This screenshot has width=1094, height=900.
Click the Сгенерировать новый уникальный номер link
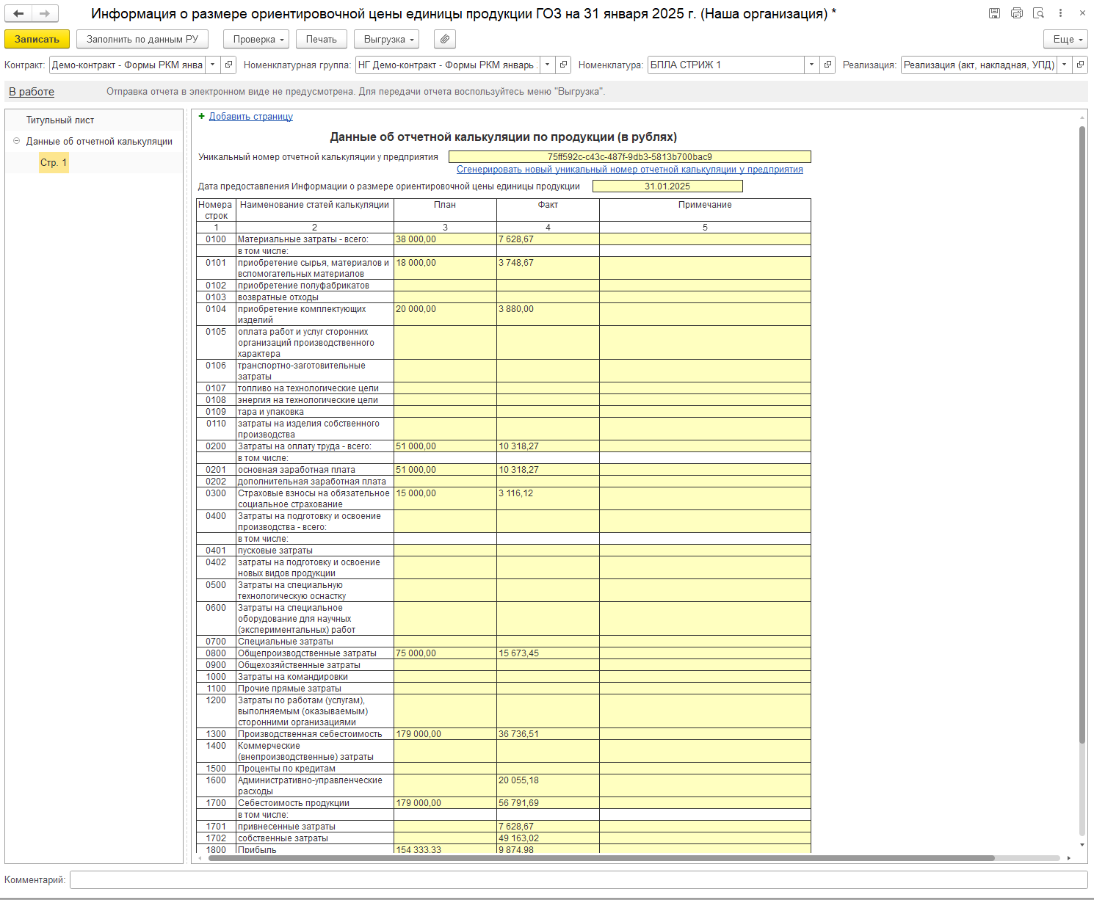[629, 170]
